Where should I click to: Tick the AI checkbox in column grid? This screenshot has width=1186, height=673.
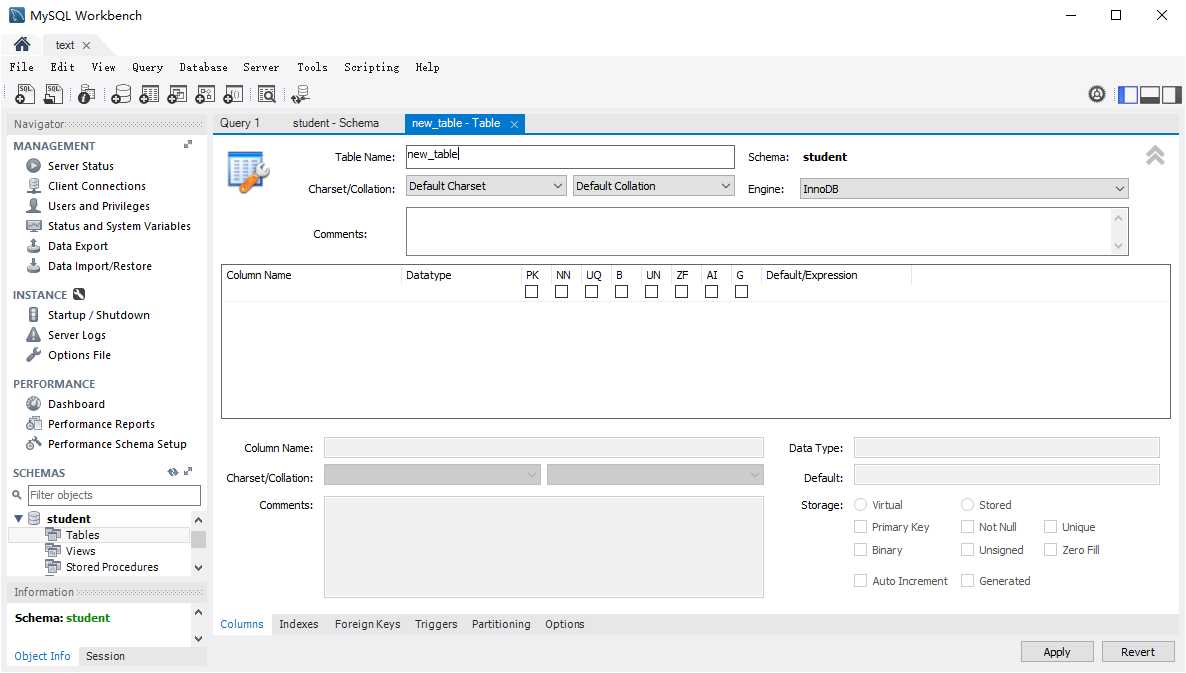click(x=712, y=292)
